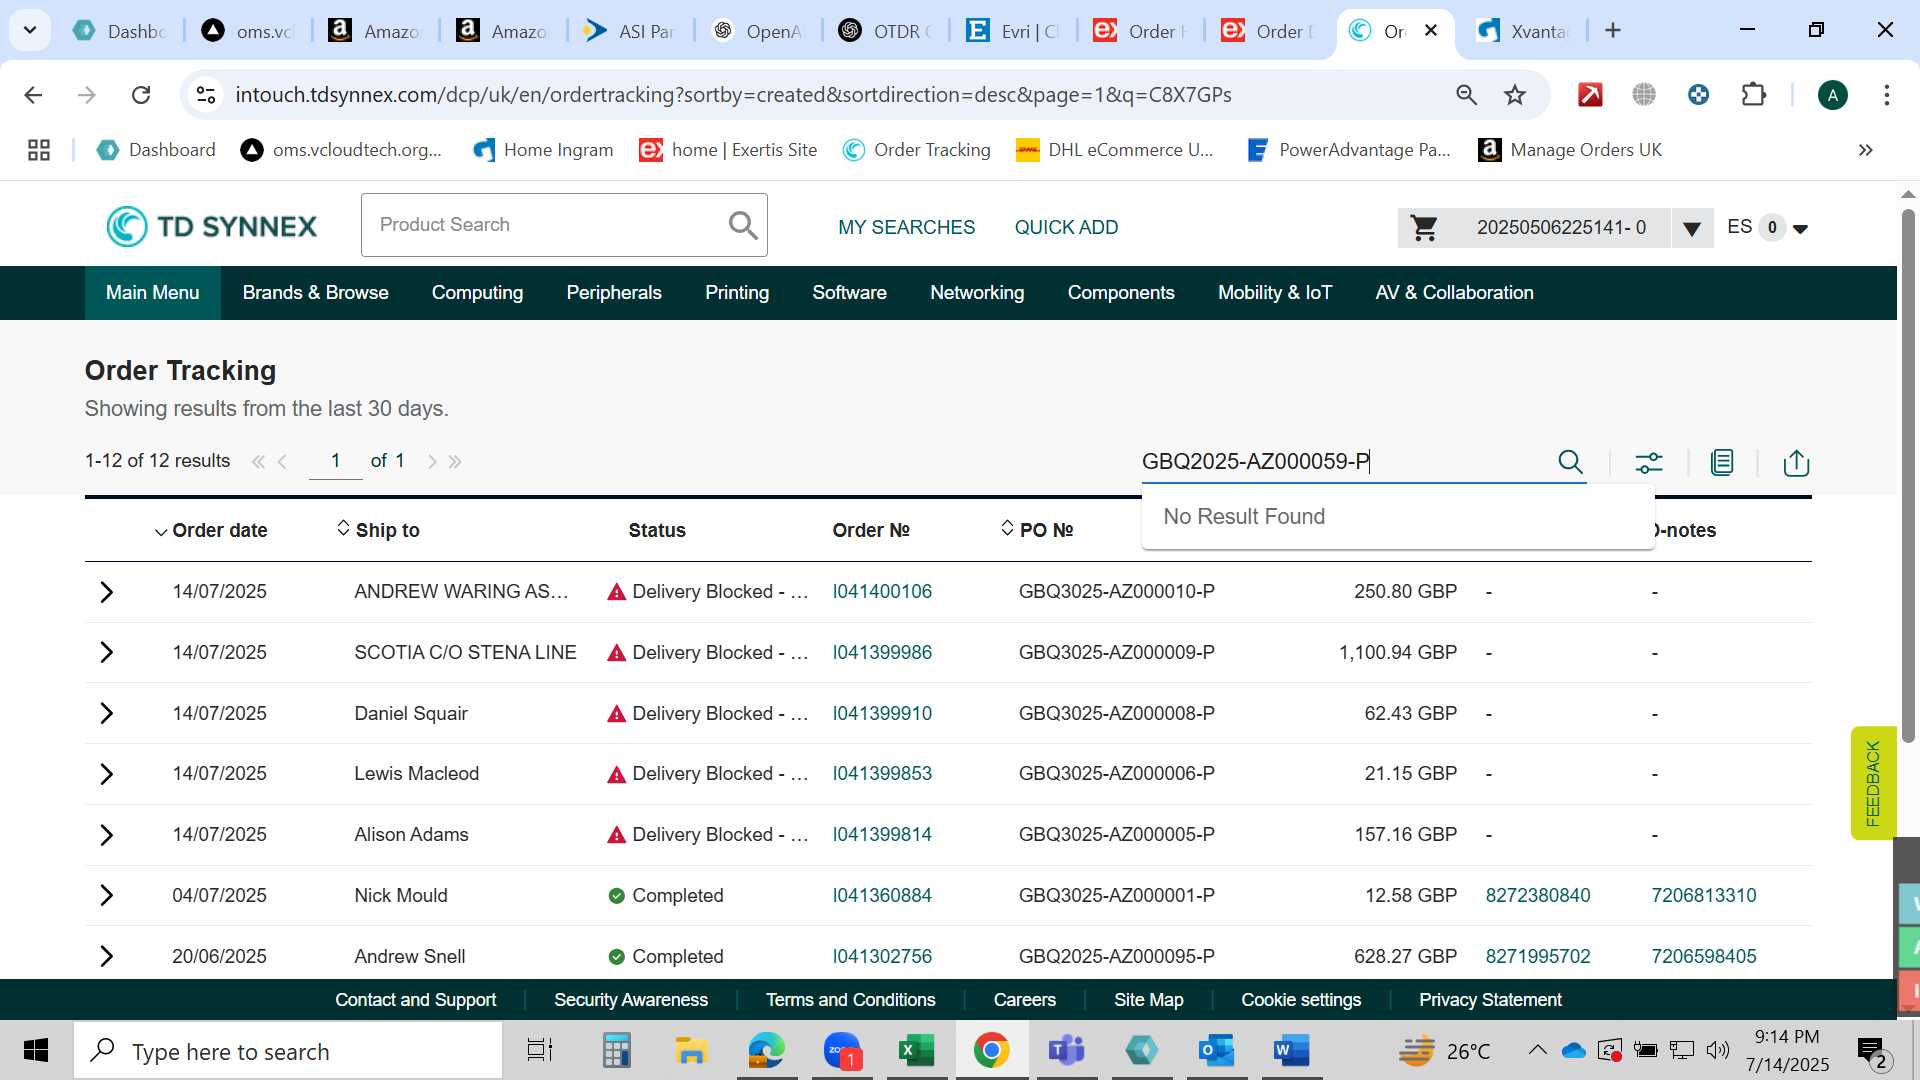
Task: Click the browser zoom magnifier icon
Action: tap(1466, 95)
